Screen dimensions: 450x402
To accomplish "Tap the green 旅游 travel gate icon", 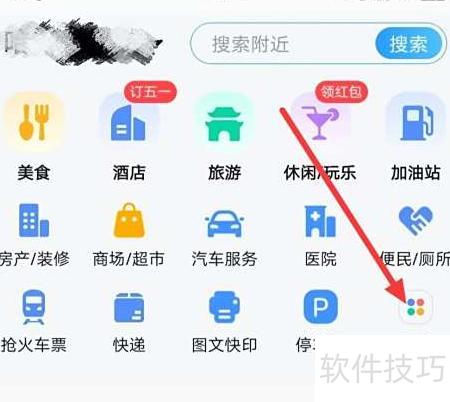I will pyautogui.click(x=224, y=122).
